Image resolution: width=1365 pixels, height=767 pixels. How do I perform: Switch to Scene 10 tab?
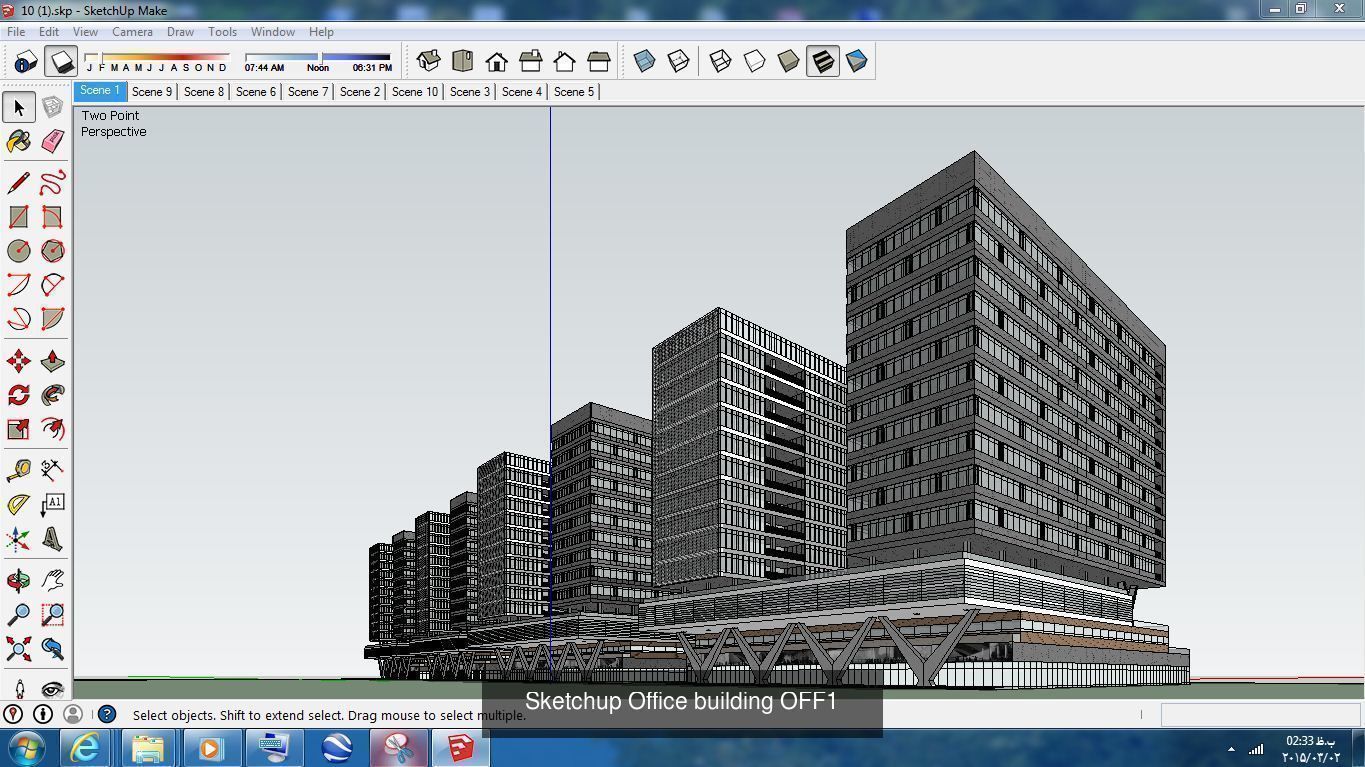point(415,91)
